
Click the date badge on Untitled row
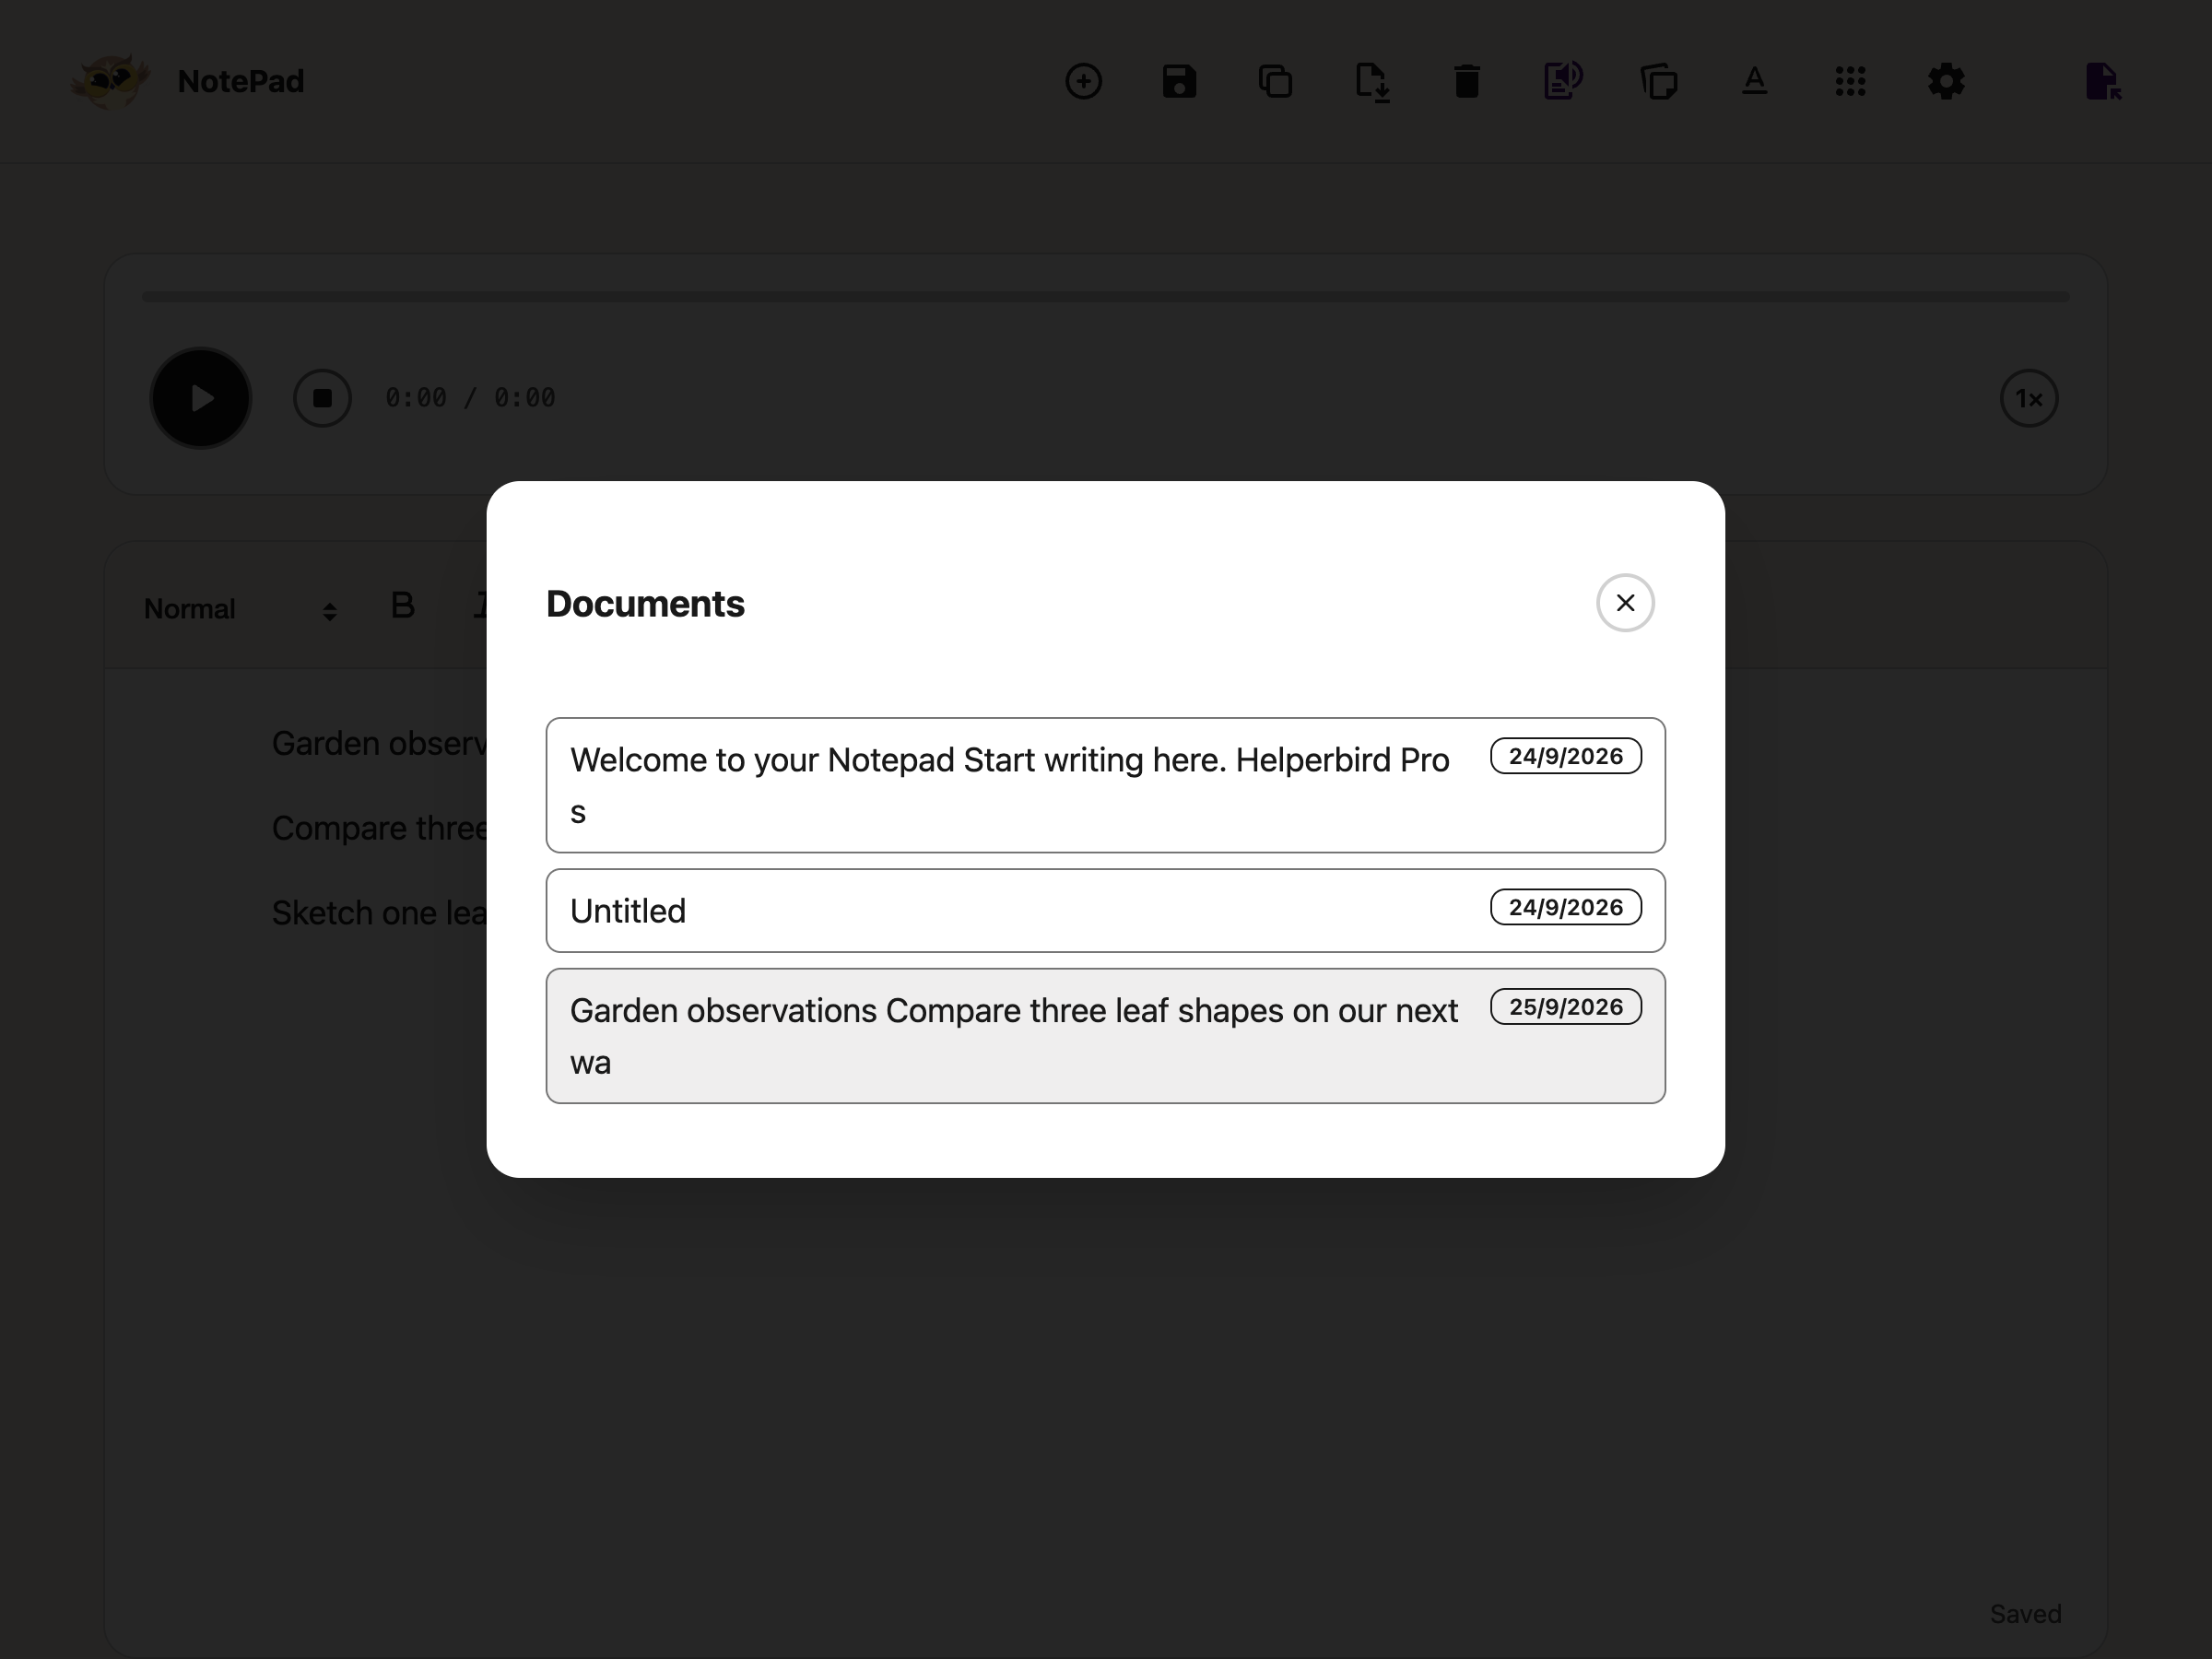pos(1565,907)
